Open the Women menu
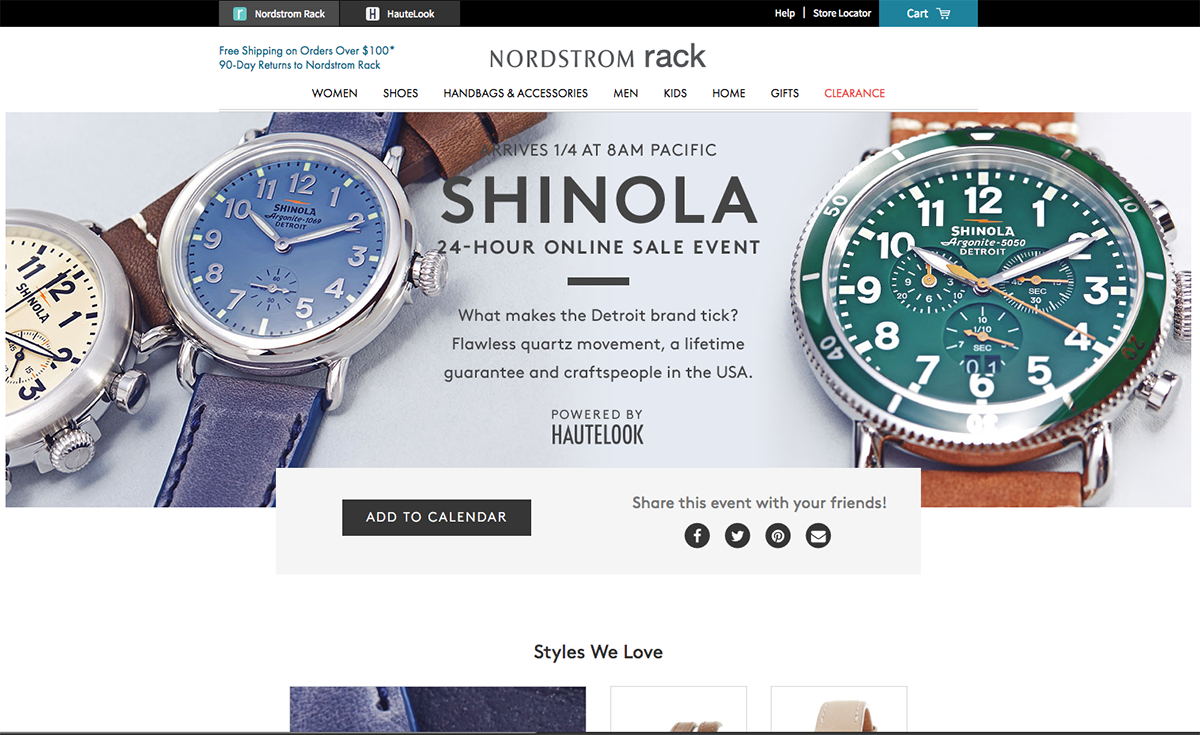 (x=335, y=93)
